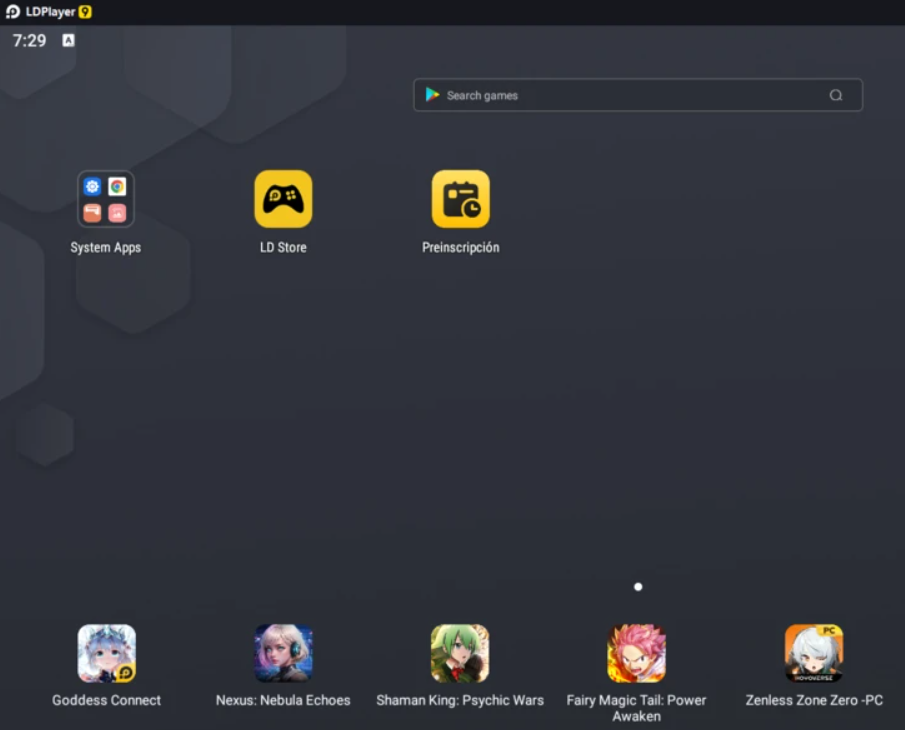Click the pink gallery icon in System Apps folder

[x=117, y=212]
